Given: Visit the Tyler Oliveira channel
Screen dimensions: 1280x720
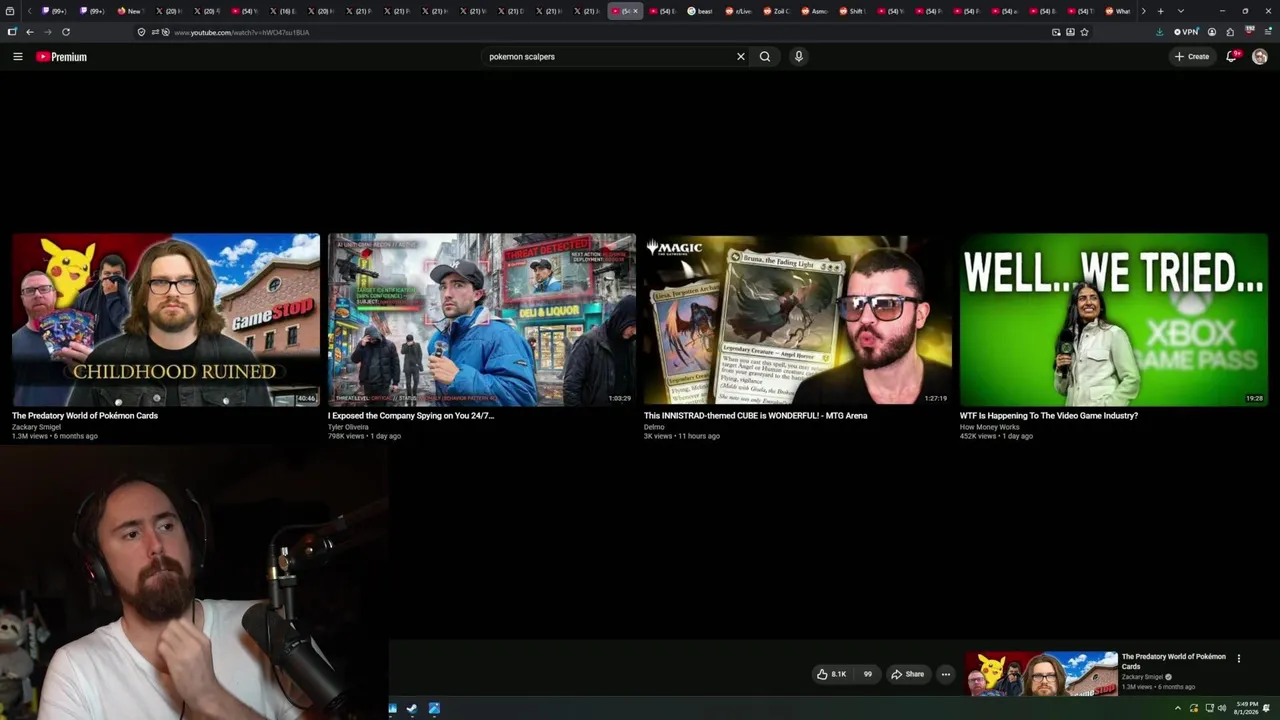Looking at the screenshot, I should (x=348, y=427).
